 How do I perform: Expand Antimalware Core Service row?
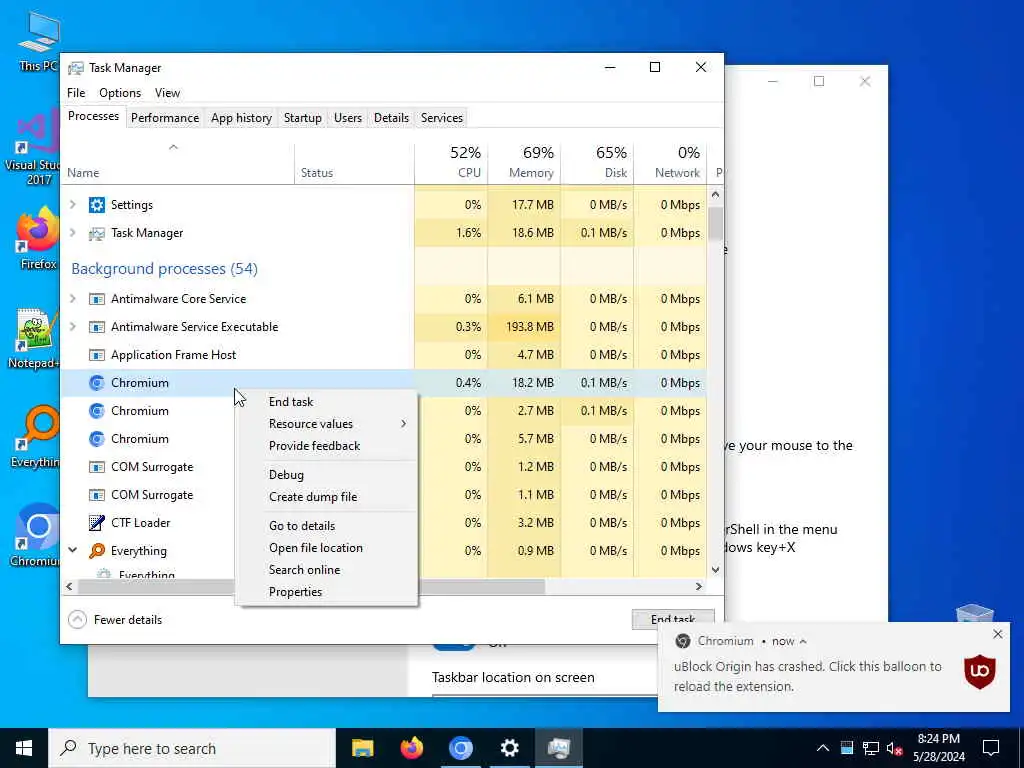point(73,299)
